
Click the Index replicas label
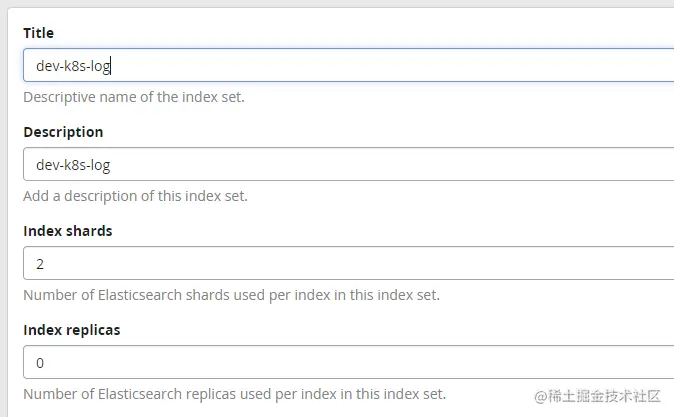(x=72, y=329)
